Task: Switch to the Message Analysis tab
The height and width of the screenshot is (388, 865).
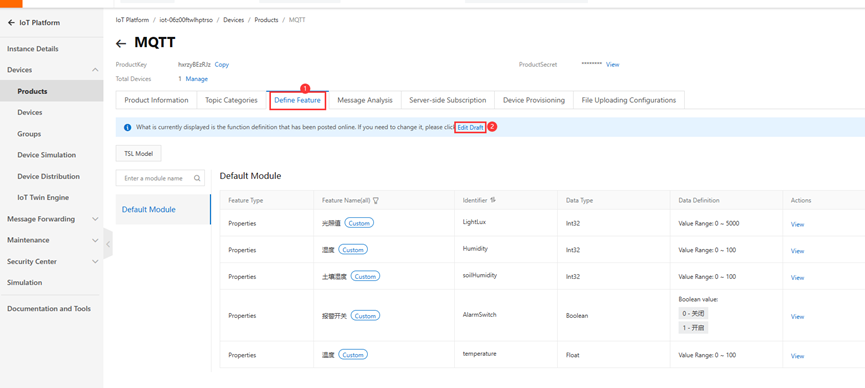Action: click(x=365, y=100)
